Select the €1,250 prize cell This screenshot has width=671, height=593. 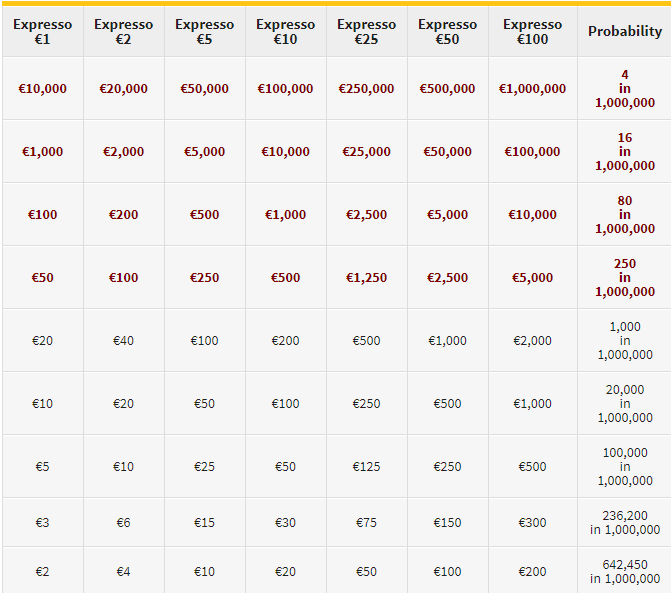366,278
